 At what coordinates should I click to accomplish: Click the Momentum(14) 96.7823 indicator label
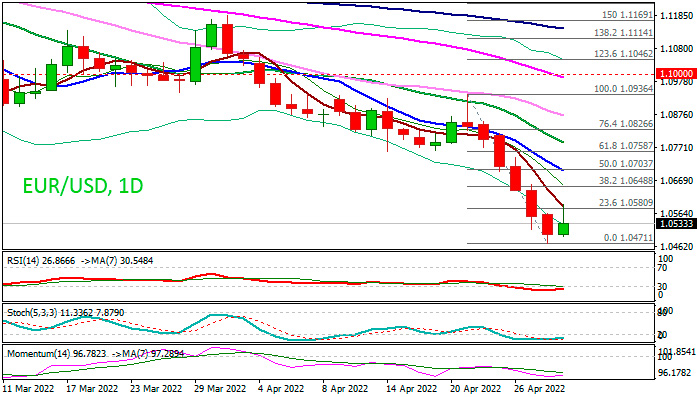(57, 354)
